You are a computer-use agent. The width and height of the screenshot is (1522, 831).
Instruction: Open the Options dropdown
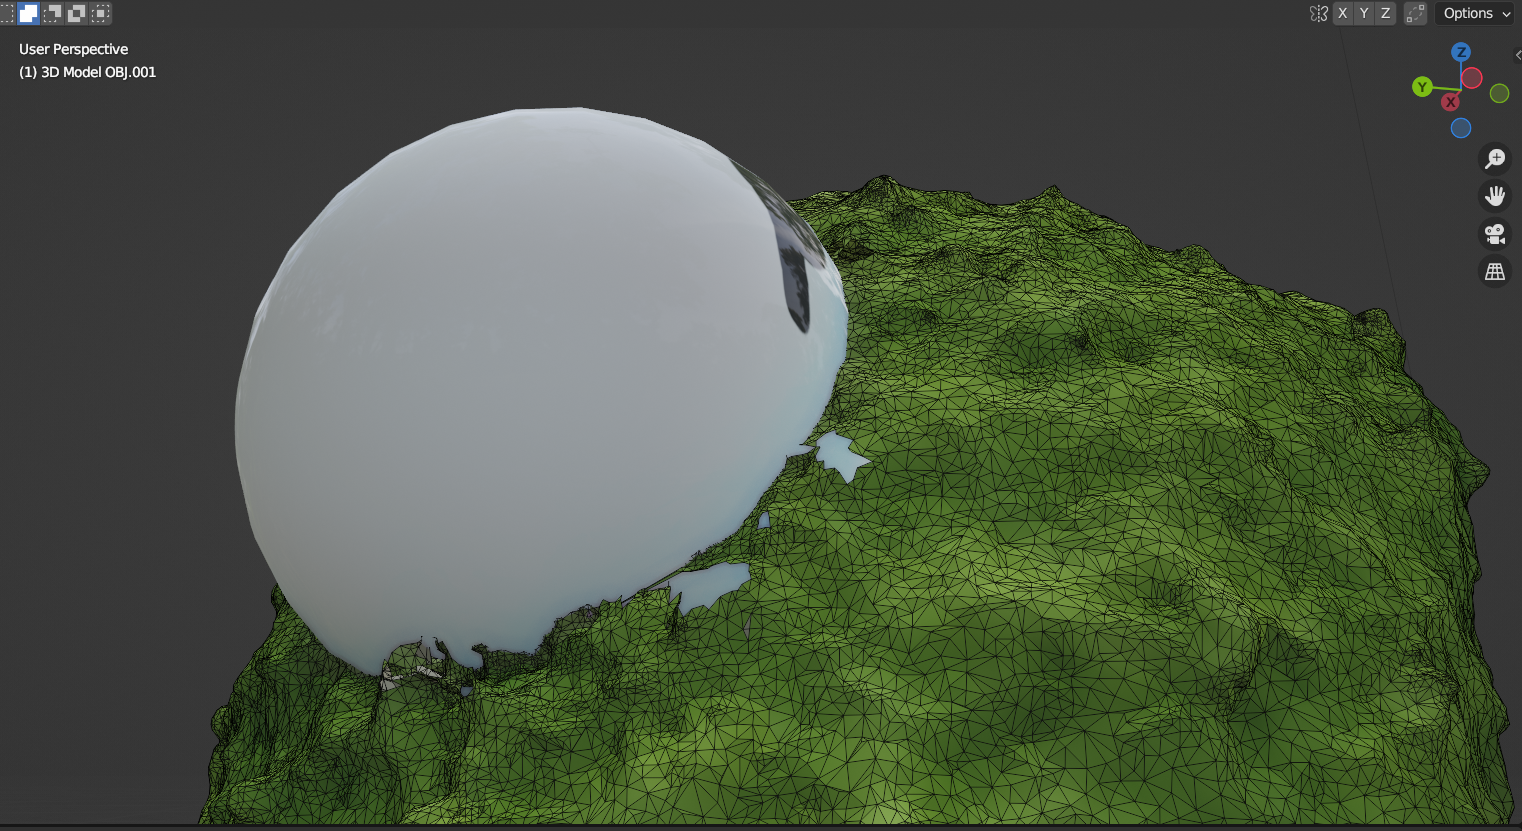[x=1476, y=13]
